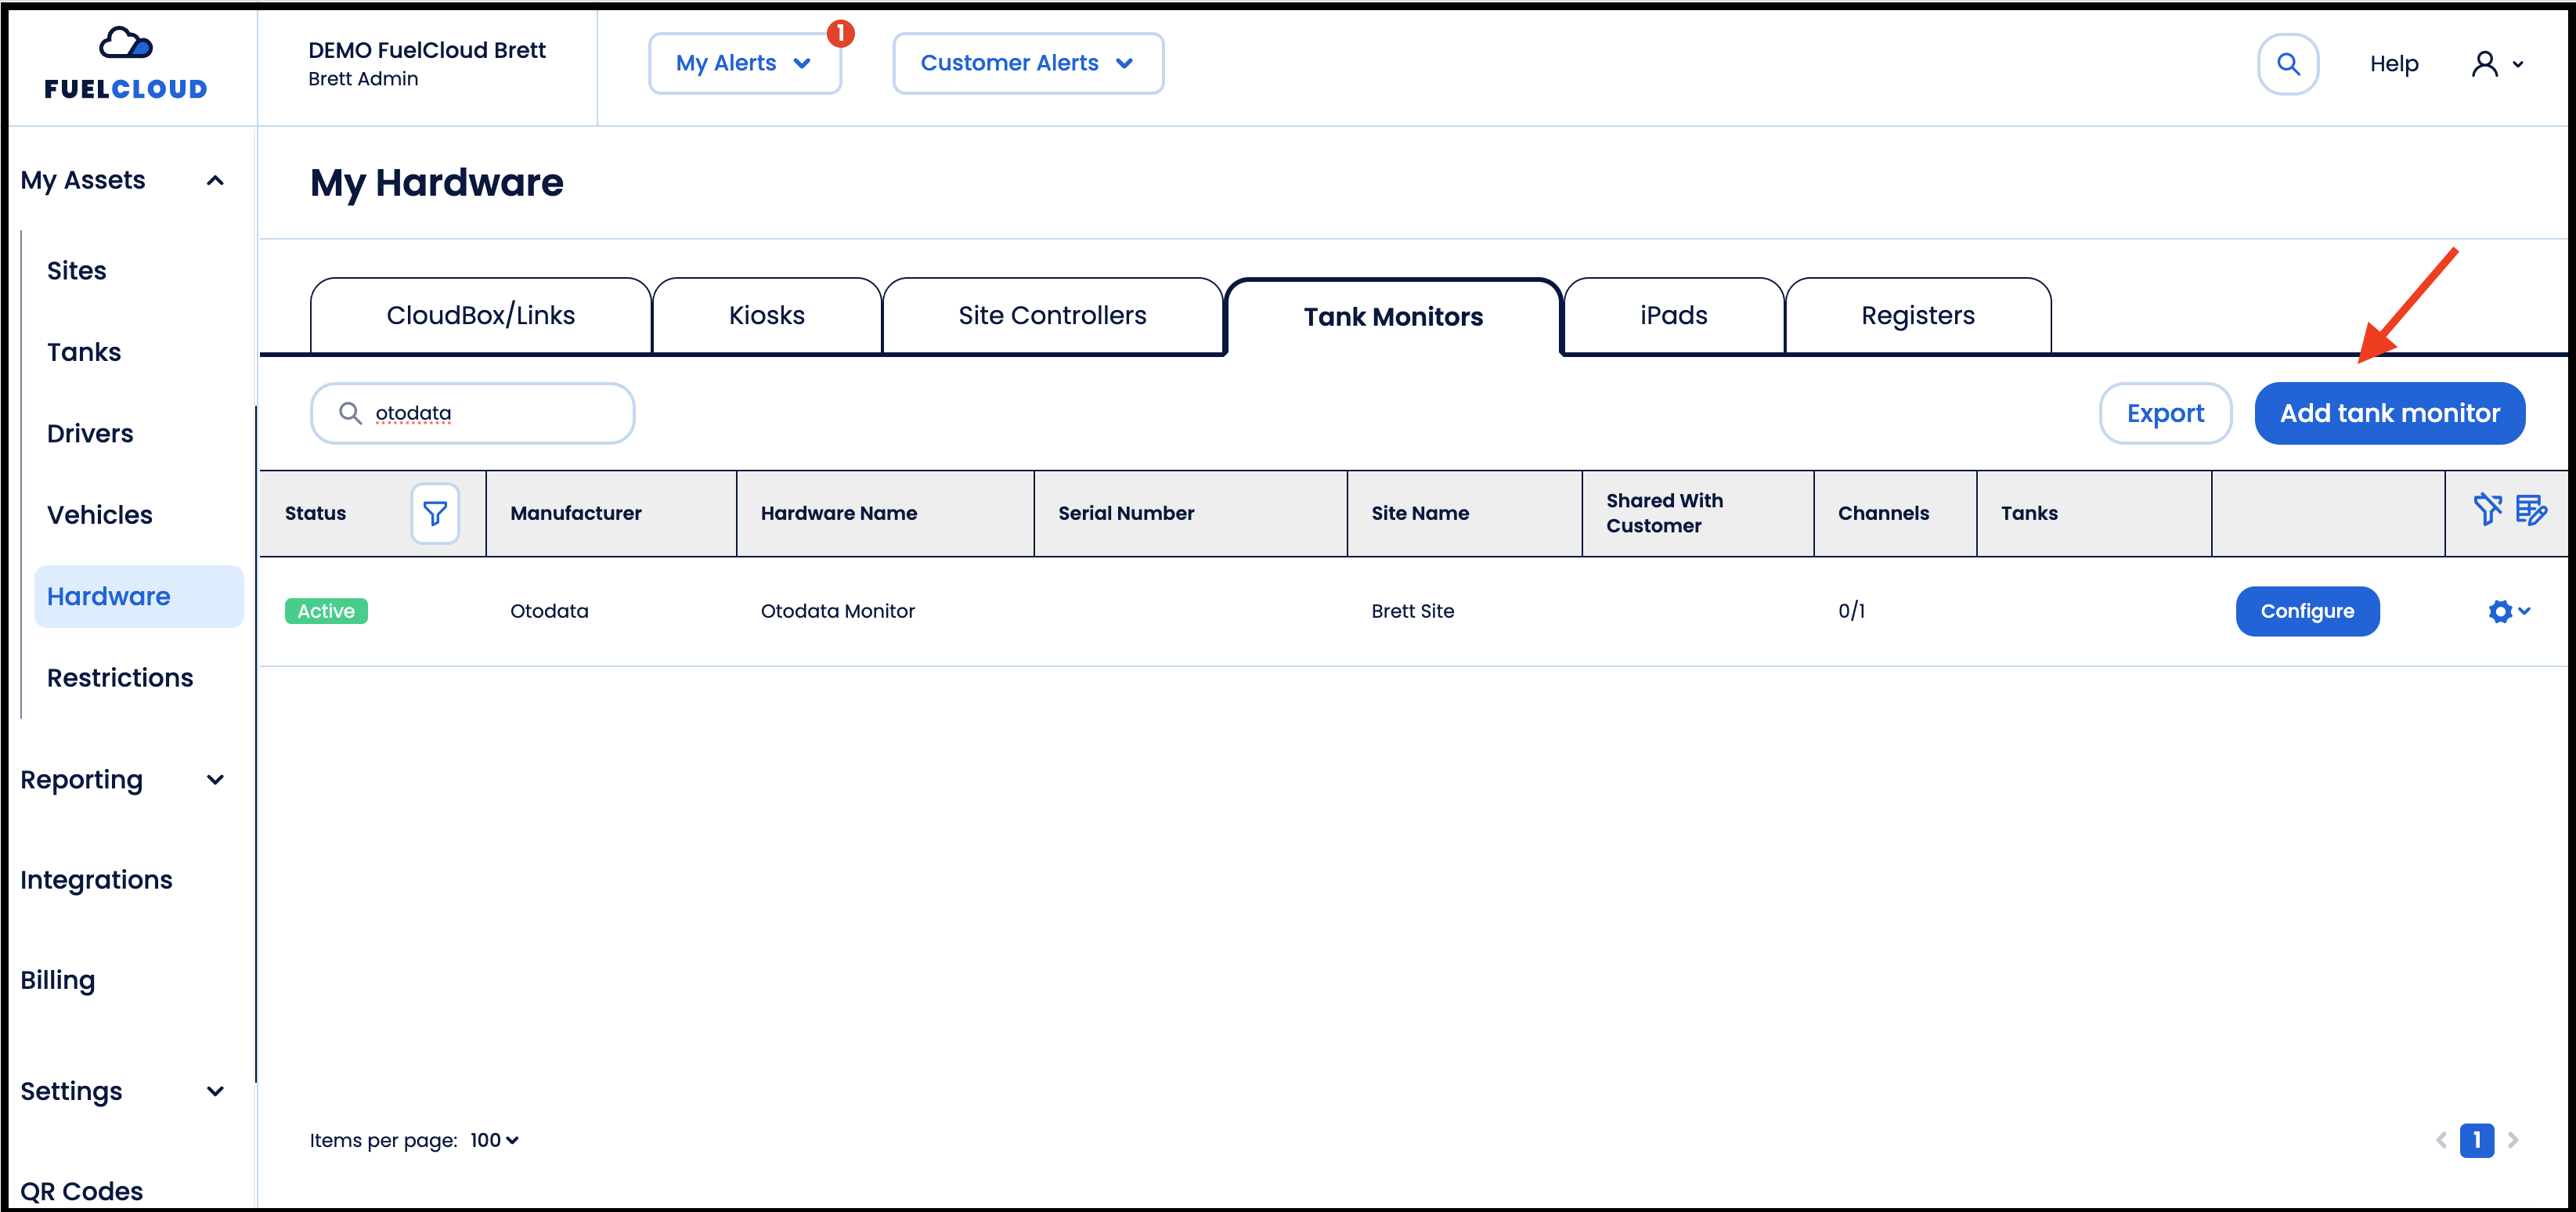Click Configure for Otodata Monitor
Image resolution: width=2576 pixels, height=1212 pixels.
[x=2307, y=611]
